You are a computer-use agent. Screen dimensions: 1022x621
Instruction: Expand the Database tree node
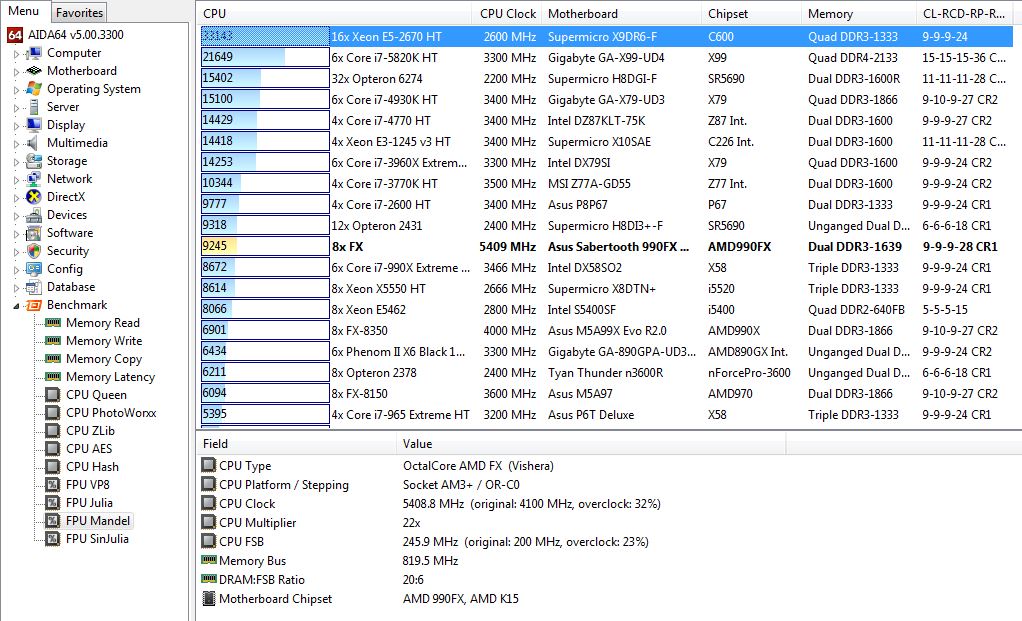point(16,287)
